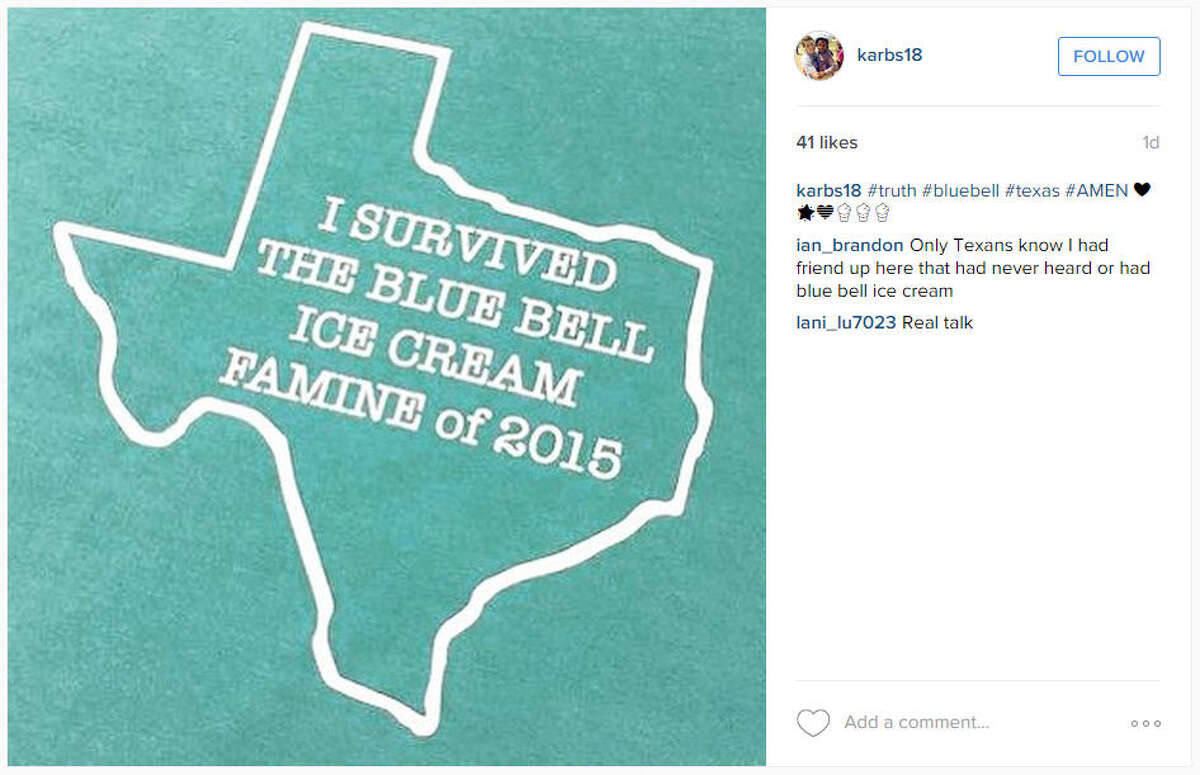Focus the 'Add a comment...' field
Viewport: 1200px width, 775px height.
(x=916, y=722)
